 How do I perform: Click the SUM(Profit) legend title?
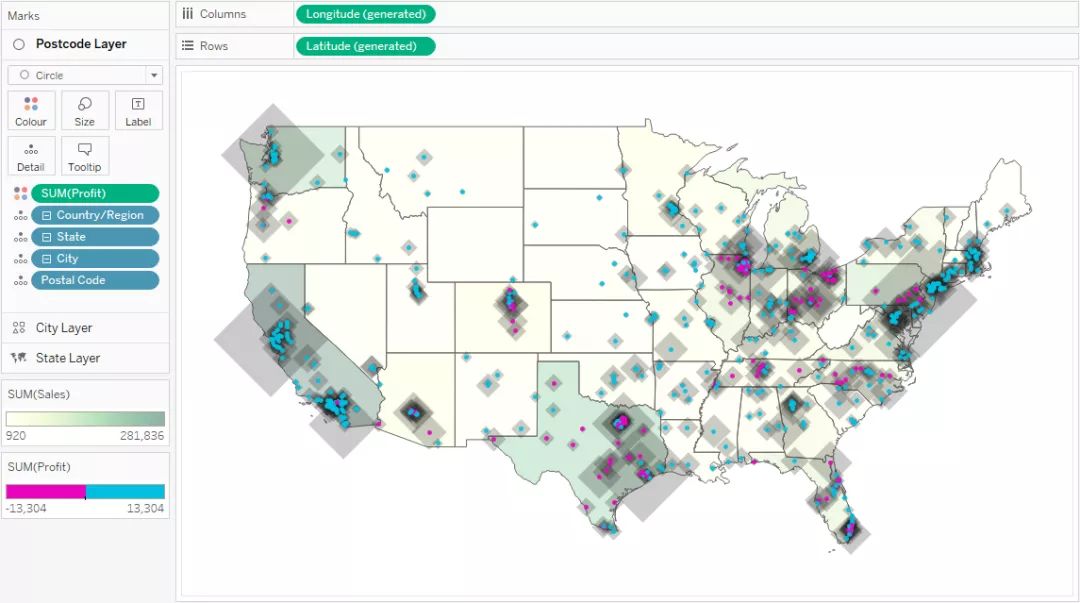tap(39, 467)
